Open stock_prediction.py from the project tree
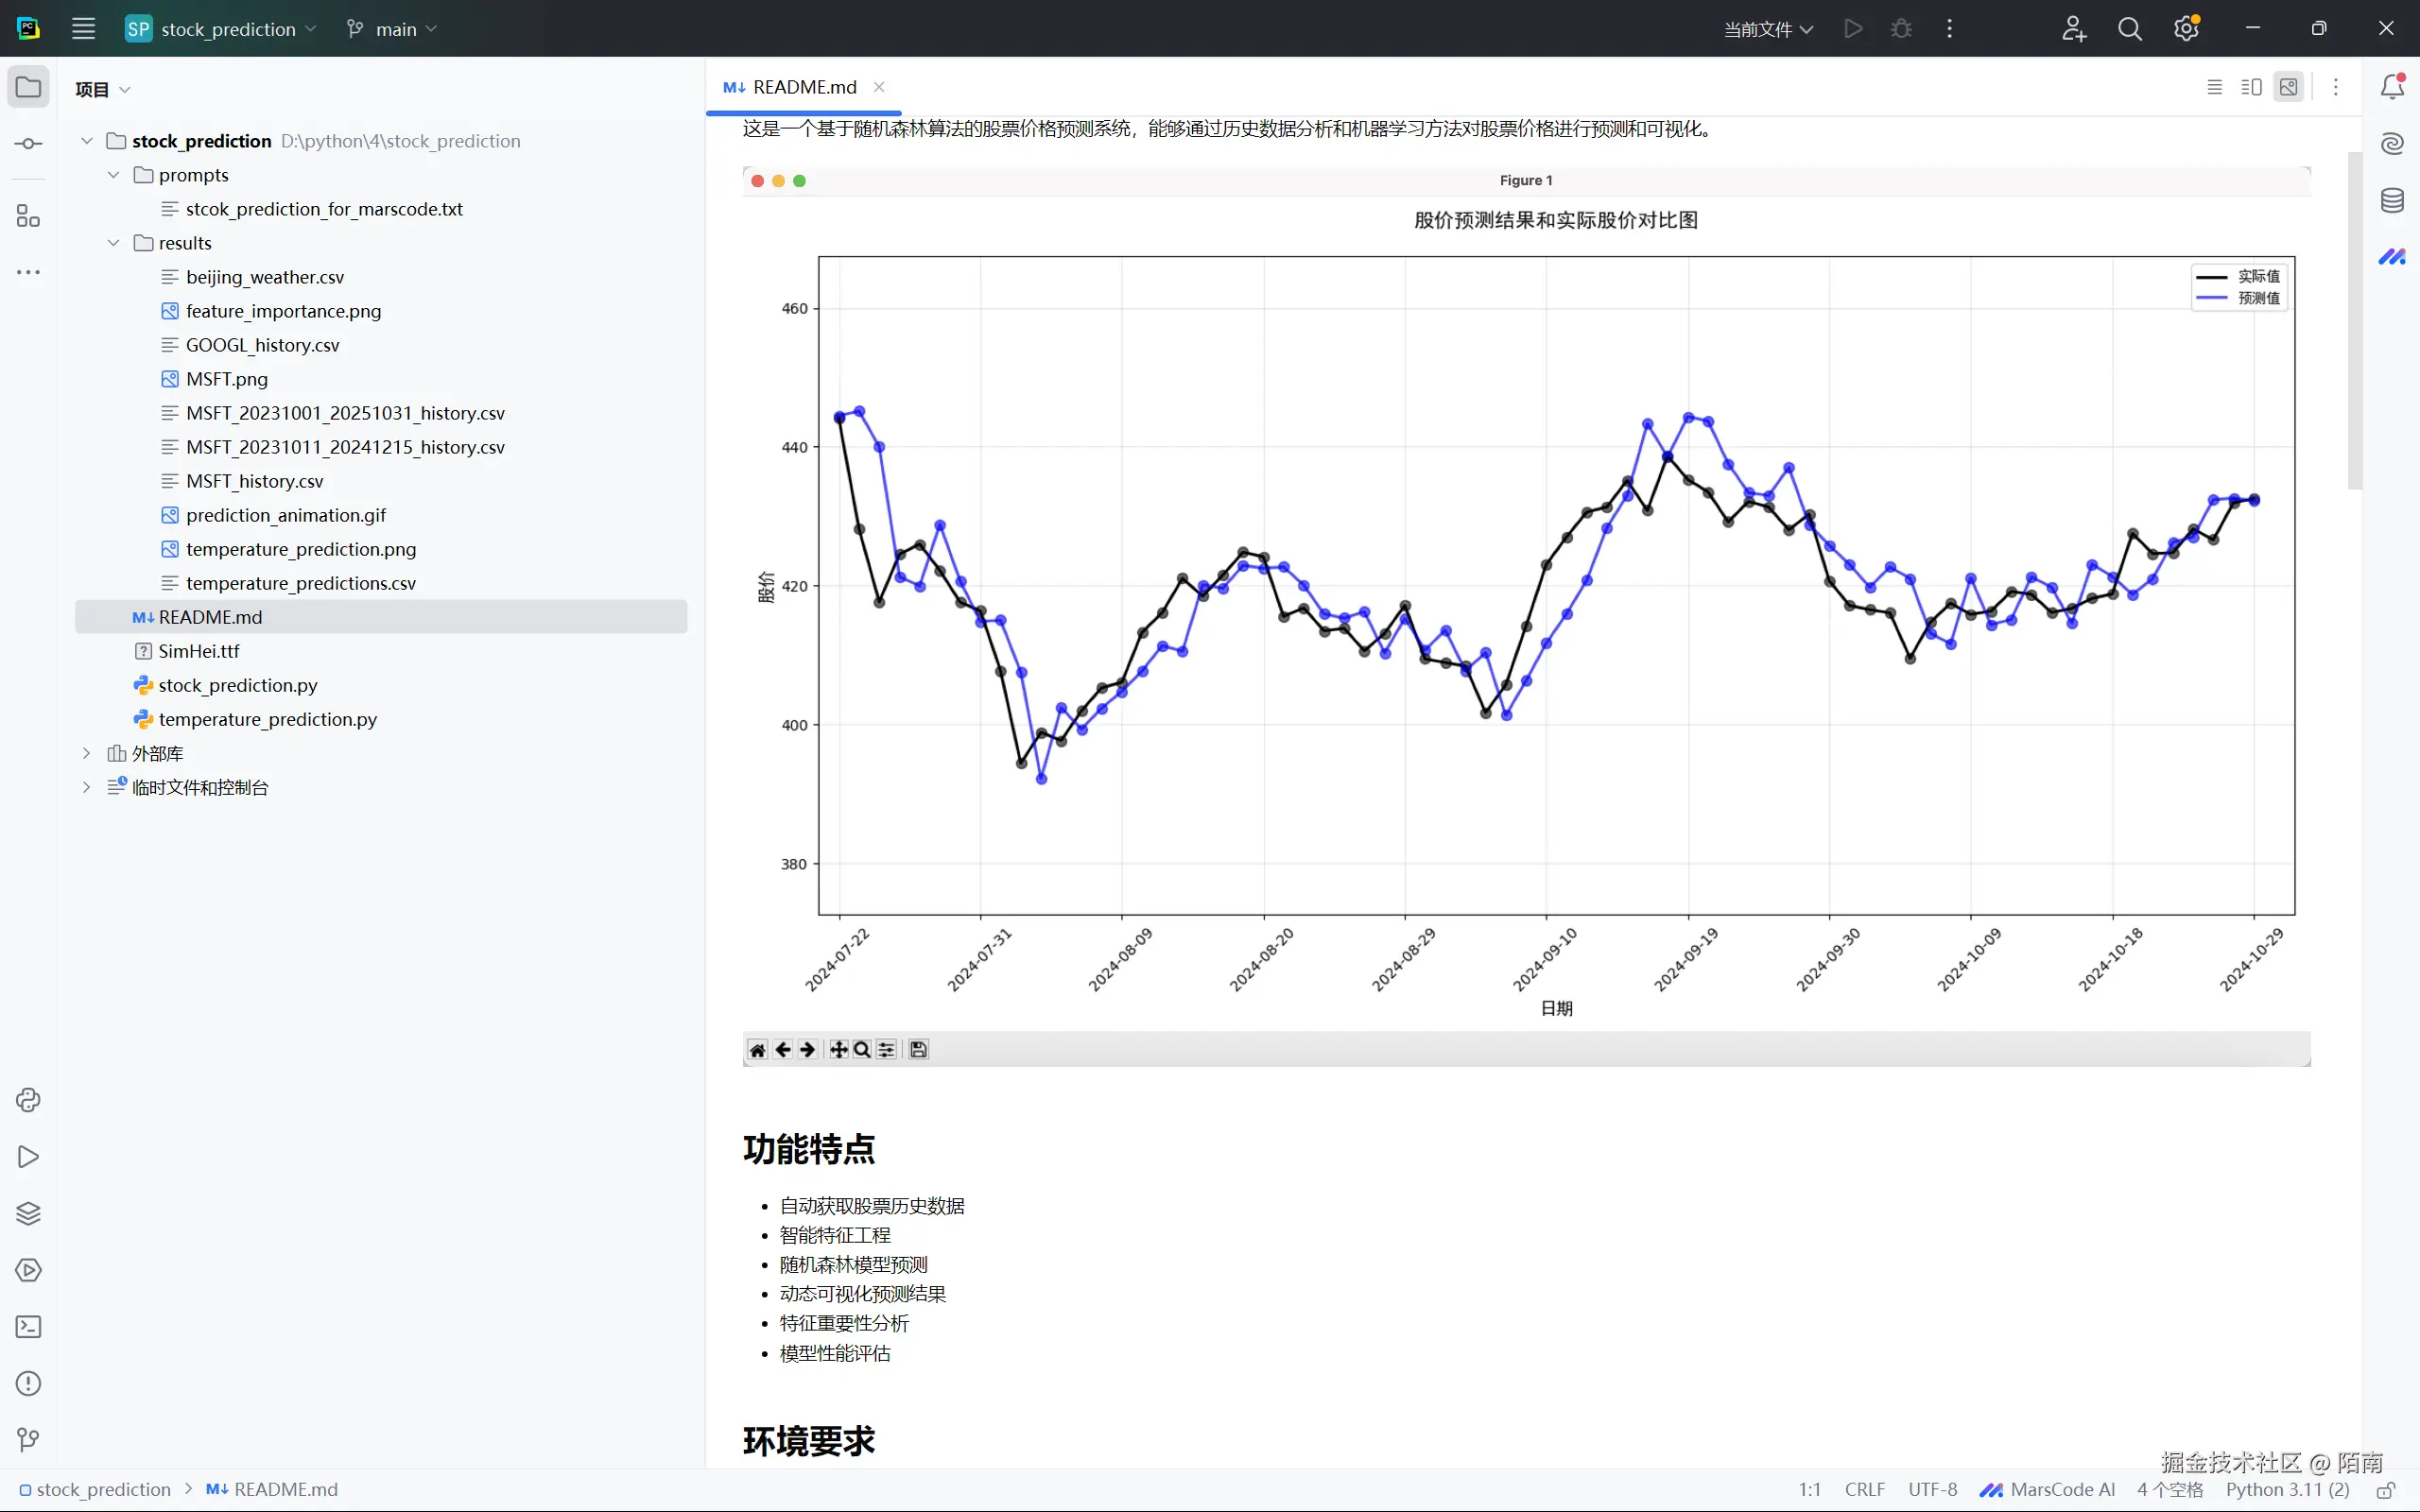 (237, 685)
